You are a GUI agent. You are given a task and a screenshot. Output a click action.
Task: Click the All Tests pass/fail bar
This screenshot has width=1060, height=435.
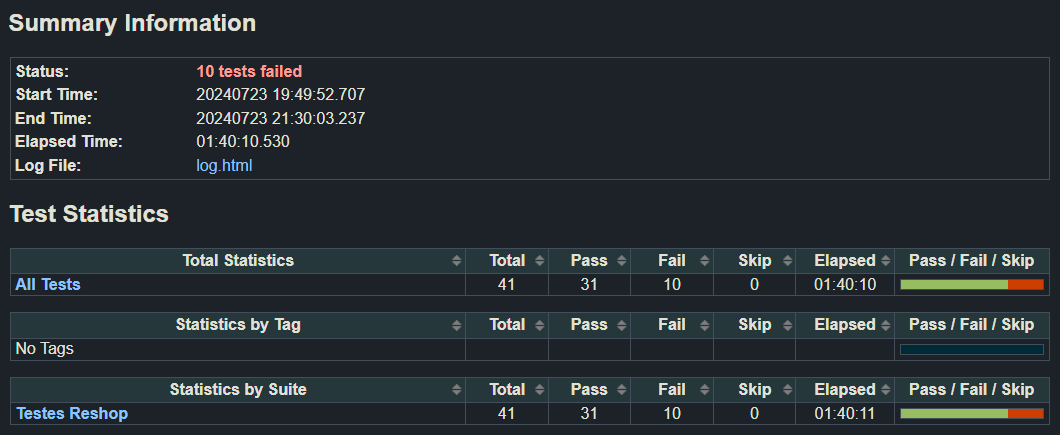(x=971, y=285)
